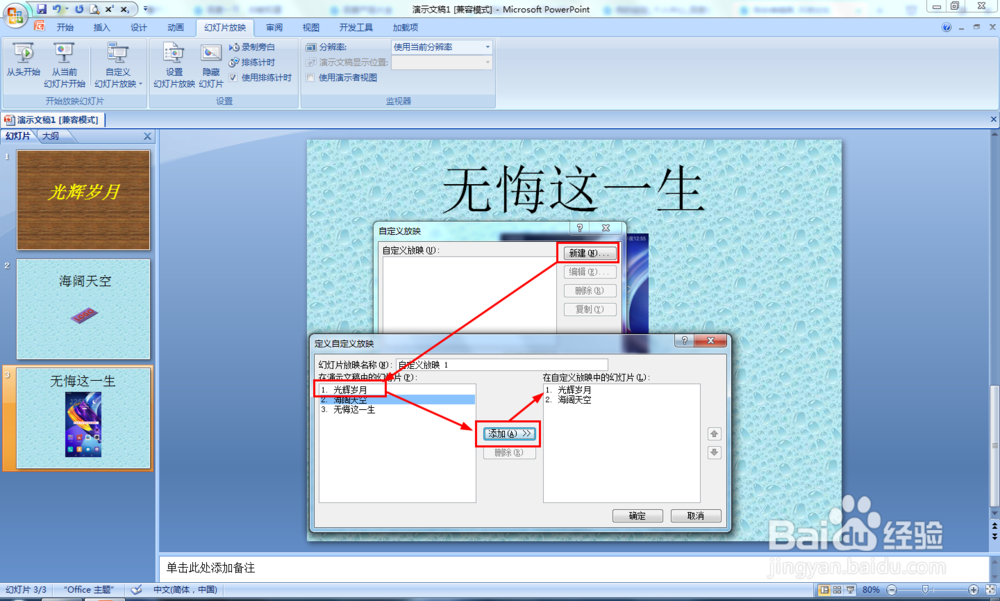The image size is (1000, 601).
Task: Start slideshow from current slide (从当前幻灯片开始)
Action: click(64, 65)
